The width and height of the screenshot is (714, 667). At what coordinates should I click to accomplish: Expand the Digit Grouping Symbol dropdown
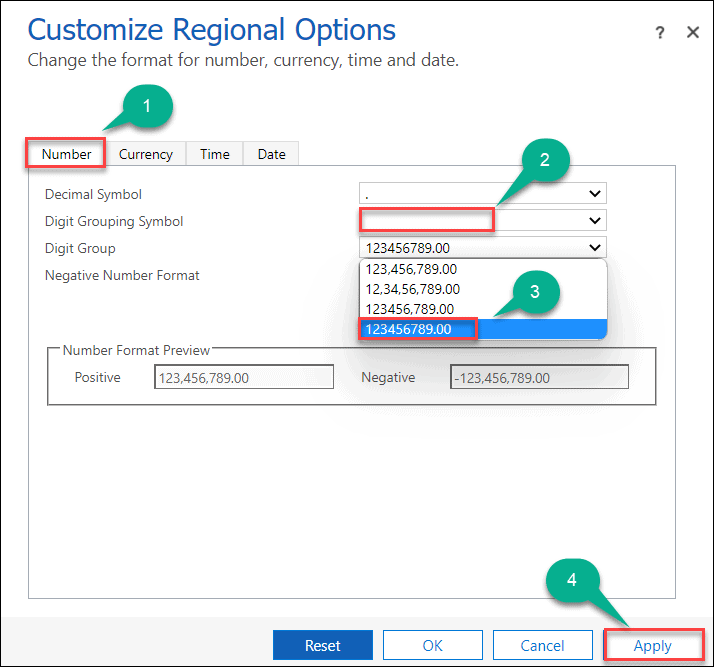pyautogui.click(x=483, y=220)
